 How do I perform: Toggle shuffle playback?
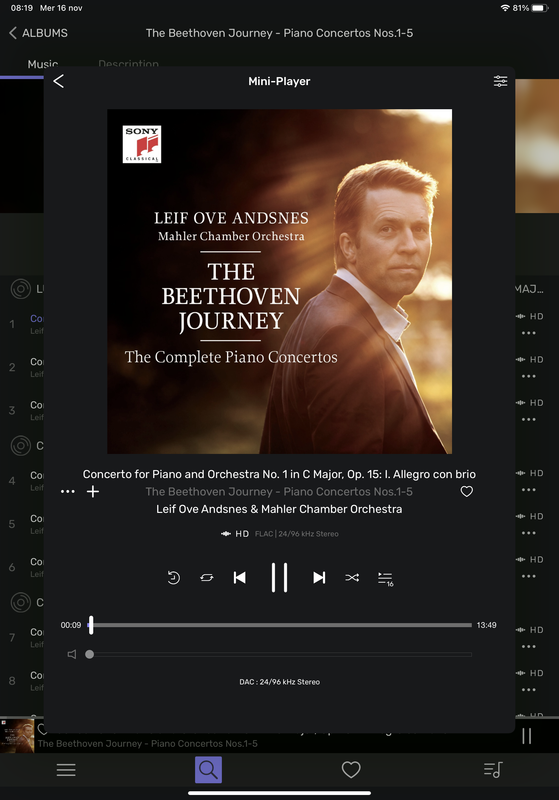pos(352,578)
